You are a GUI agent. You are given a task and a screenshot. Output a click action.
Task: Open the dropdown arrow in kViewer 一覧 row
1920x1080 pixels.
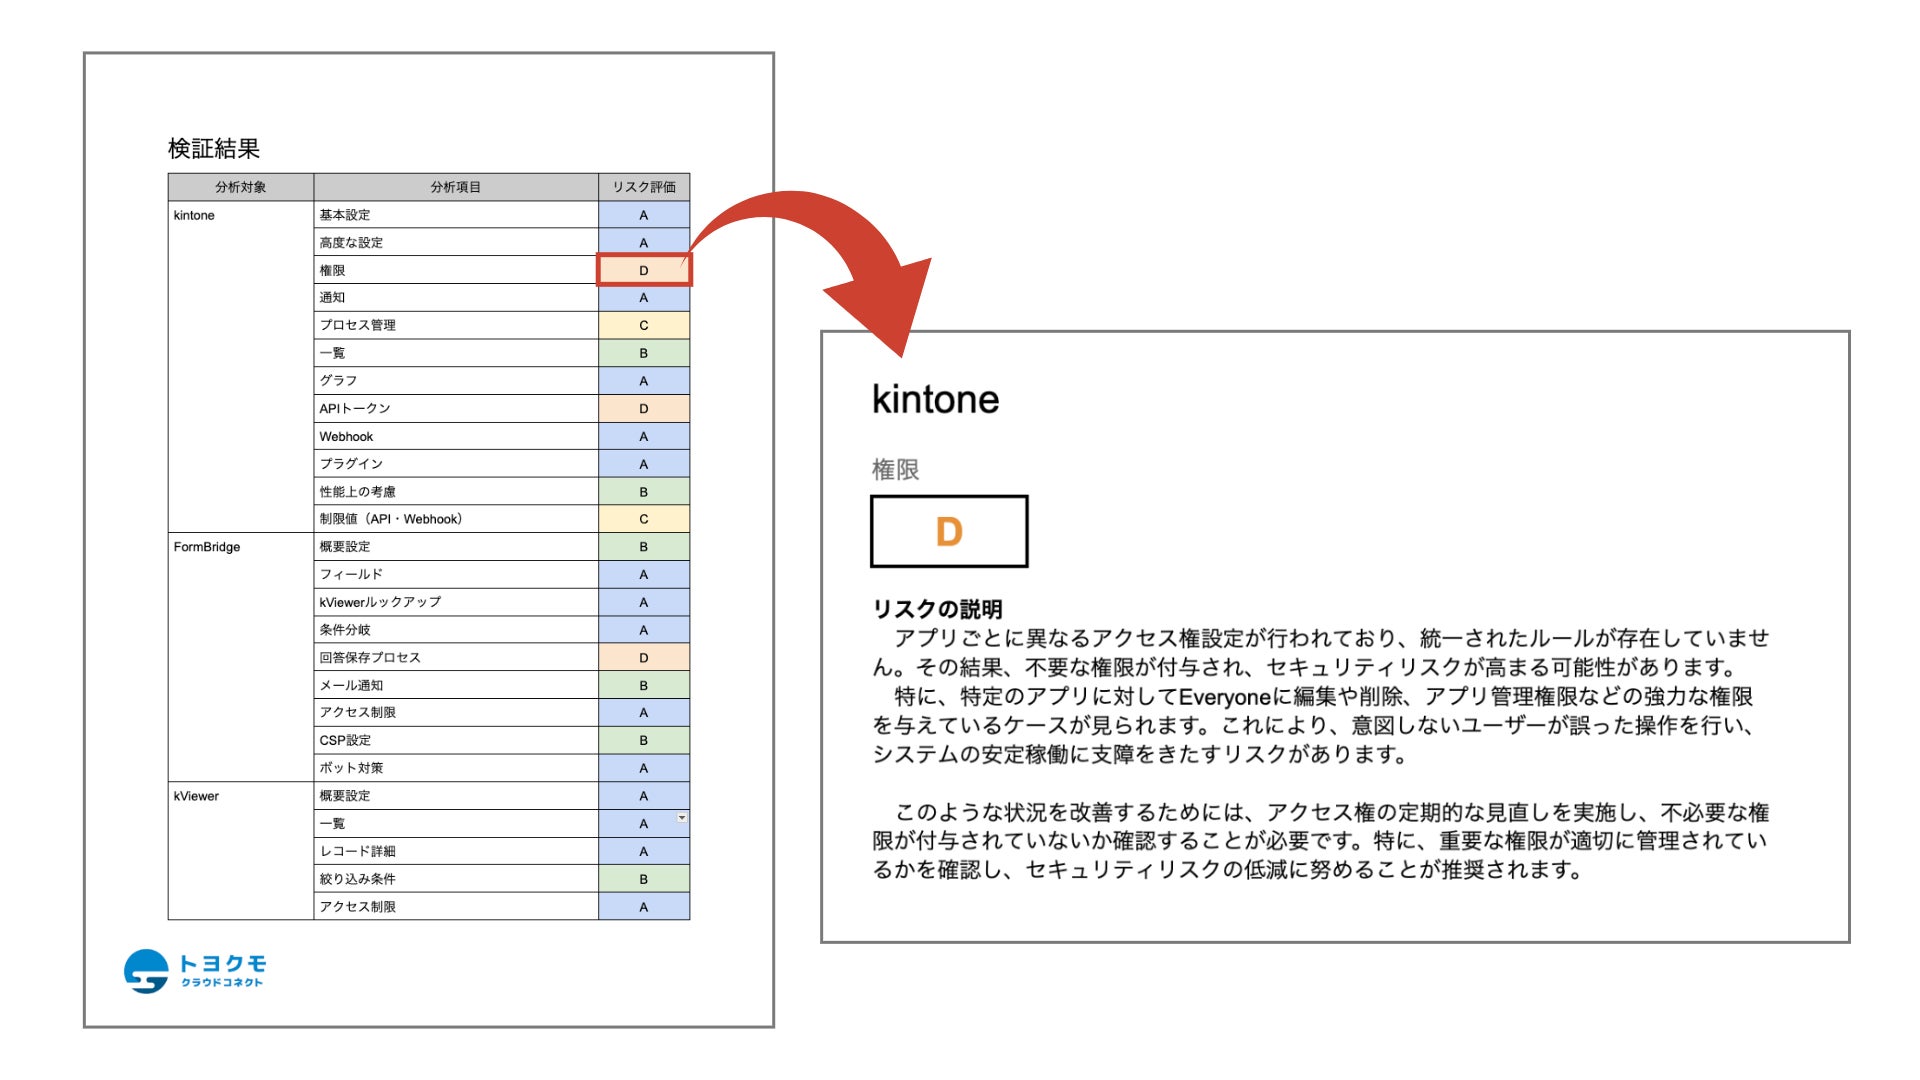coord(682,818)
